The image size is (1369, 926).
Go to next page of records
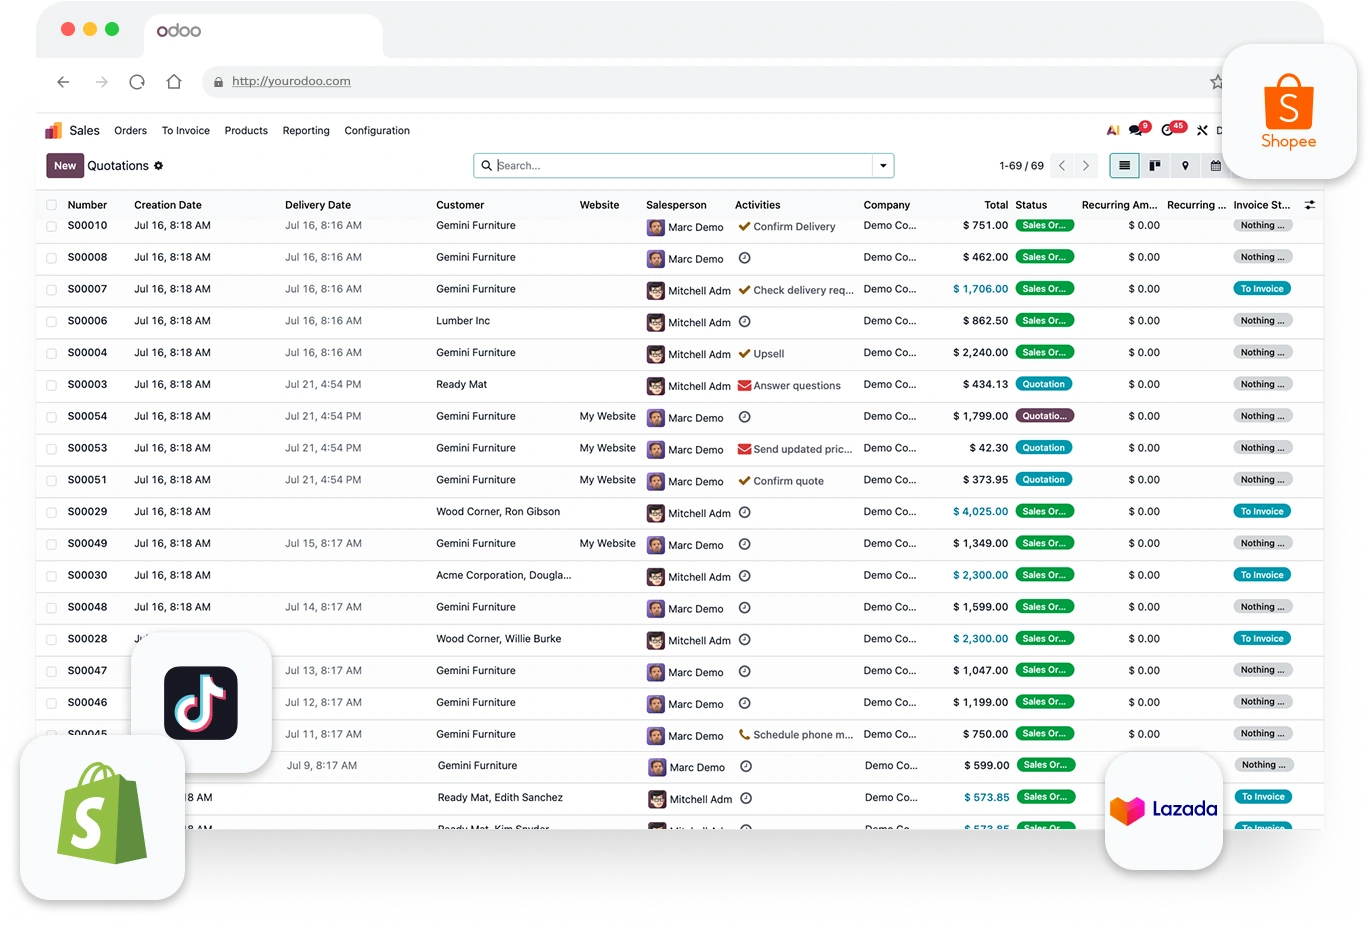click(x=1086, y=166)
